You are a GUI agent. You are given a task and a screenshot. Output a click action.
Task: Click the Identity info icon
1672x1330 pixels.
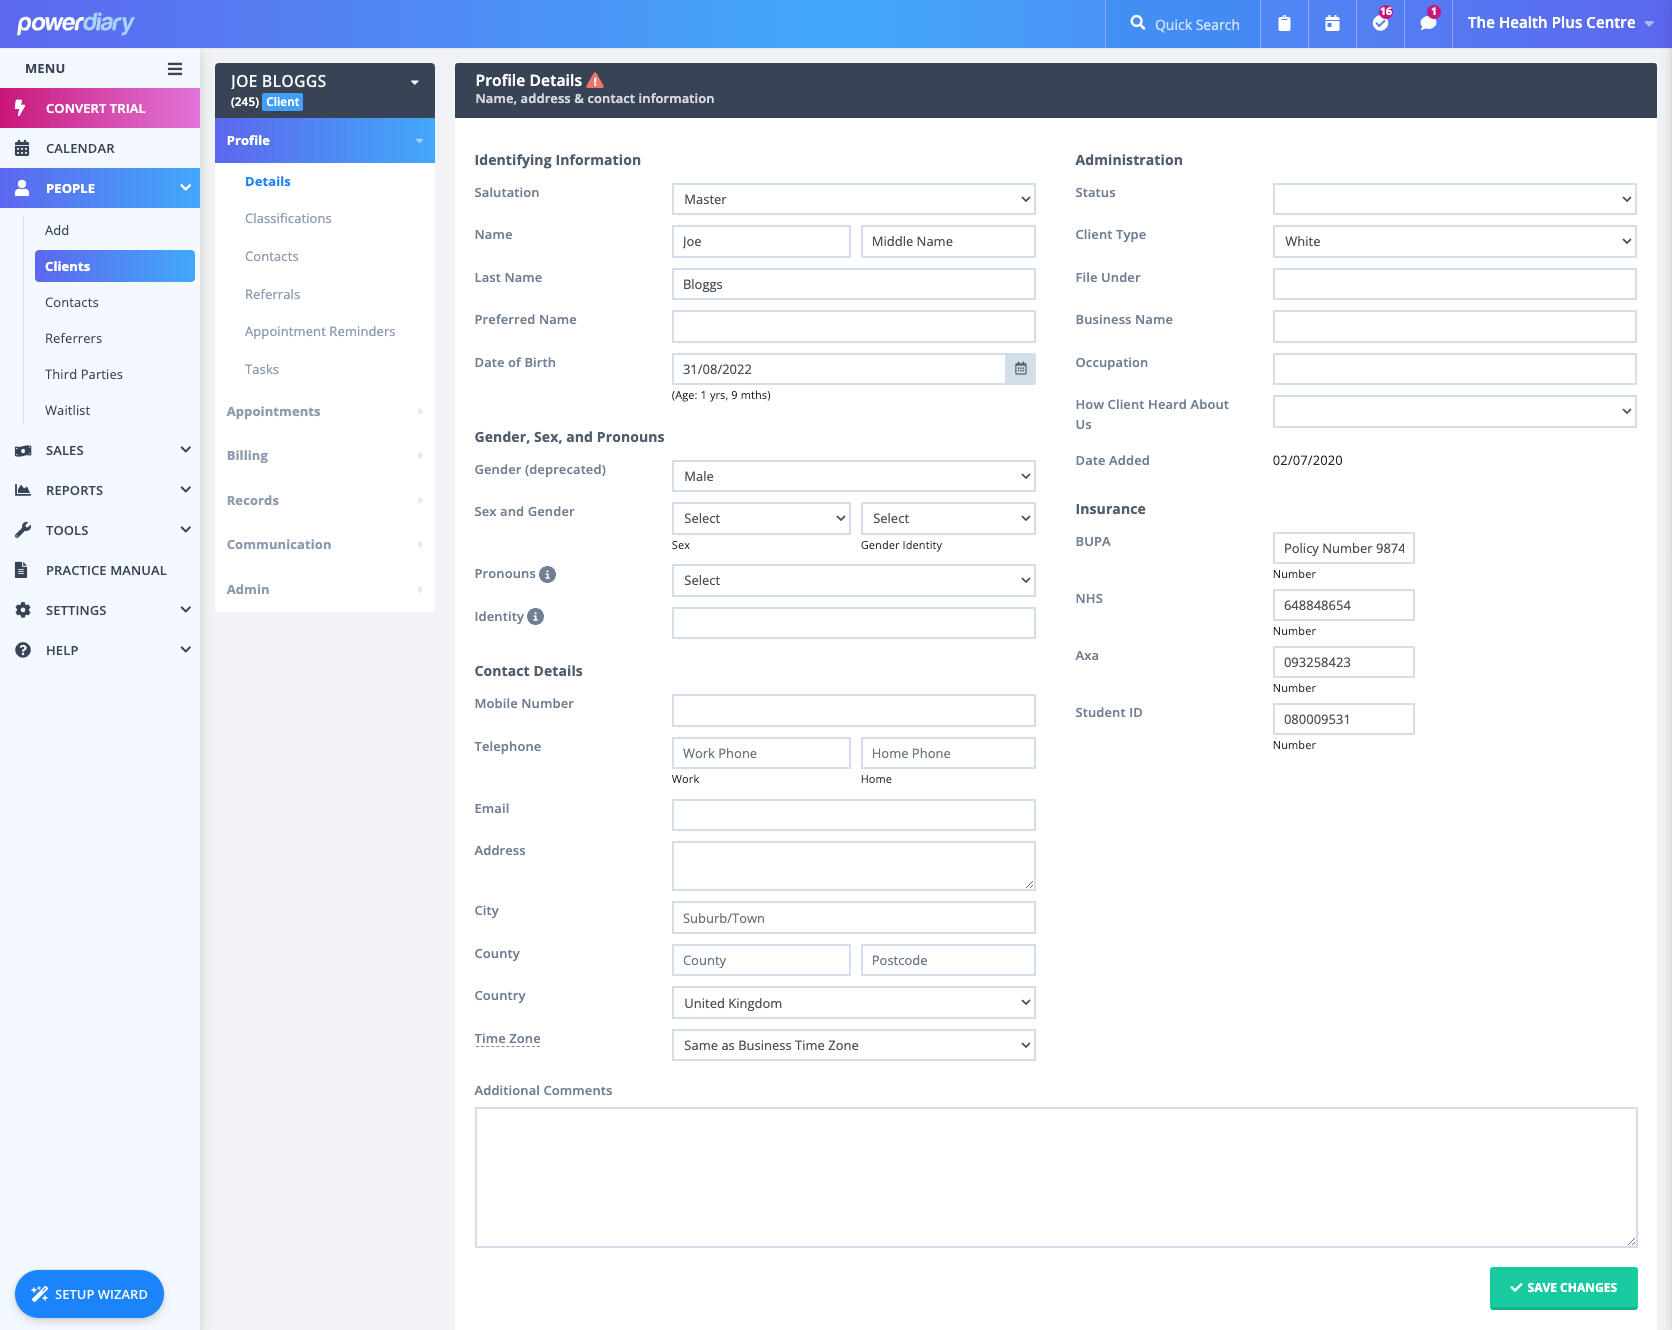click(536, 617)
